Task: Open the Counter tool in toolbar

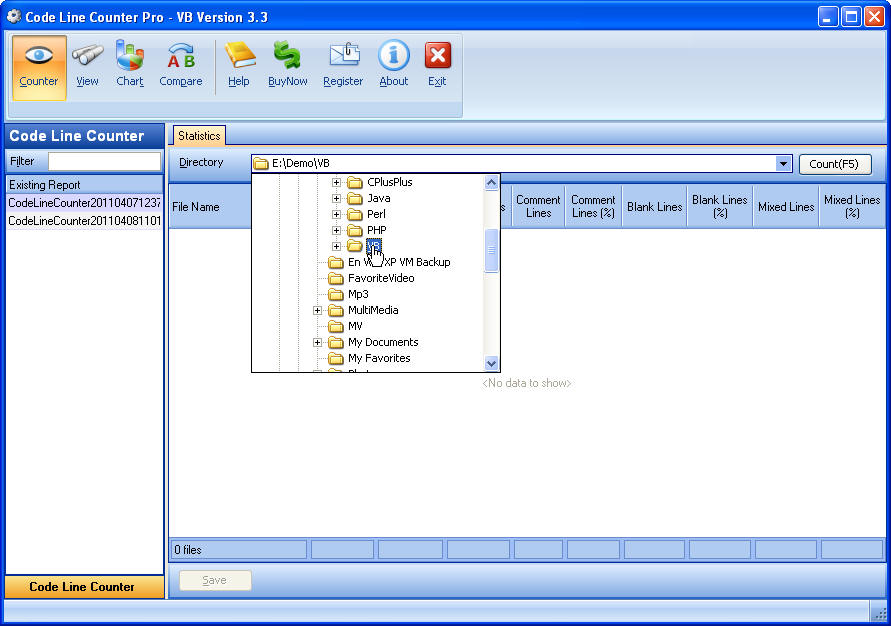Action: (39, 68)
